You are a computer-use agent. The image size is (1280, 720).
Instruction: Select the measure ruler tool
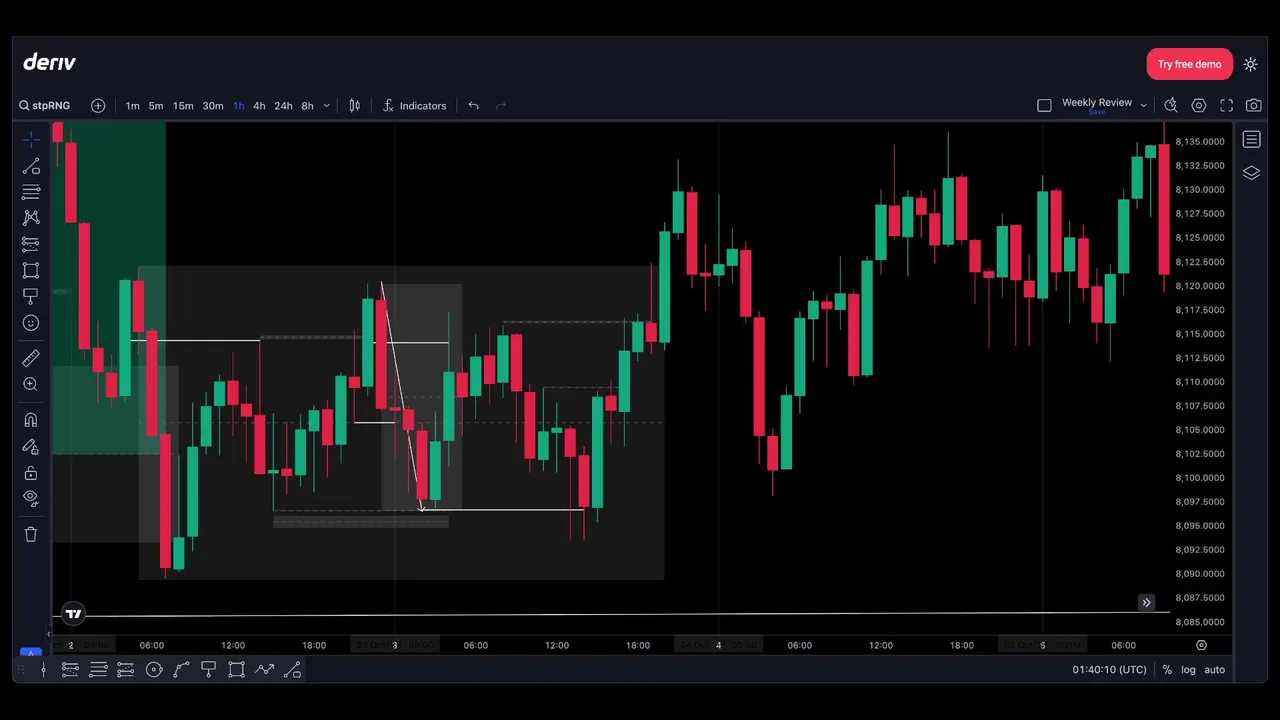pyautogui.click(x=31, y=358)
